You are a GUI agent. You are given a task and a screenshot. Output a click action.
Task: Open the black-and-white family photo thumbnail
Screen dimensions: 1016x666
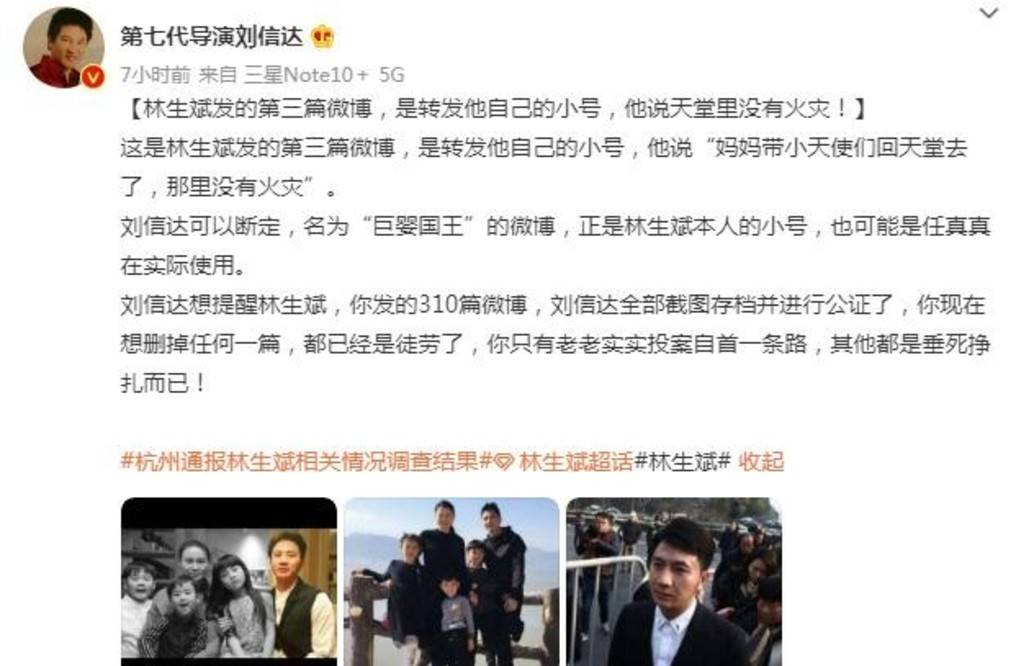pyautogui.click(x=229, y=581)
